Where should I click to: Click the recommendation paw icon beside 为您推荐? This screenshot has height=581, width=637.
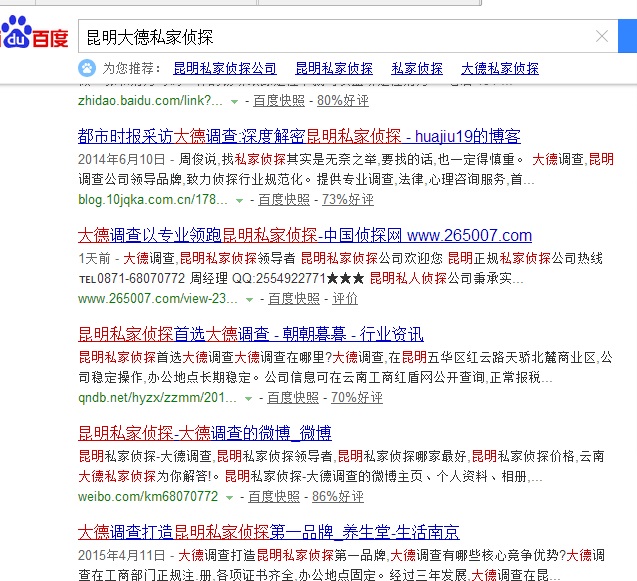point(87,68)
